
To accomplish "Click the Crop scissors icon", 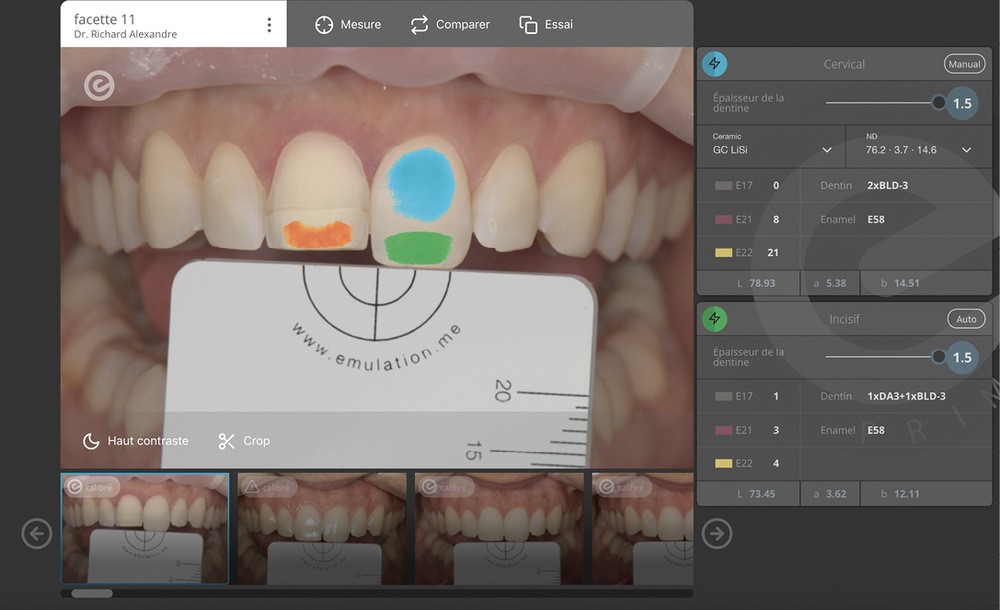I will click(226, 441).
